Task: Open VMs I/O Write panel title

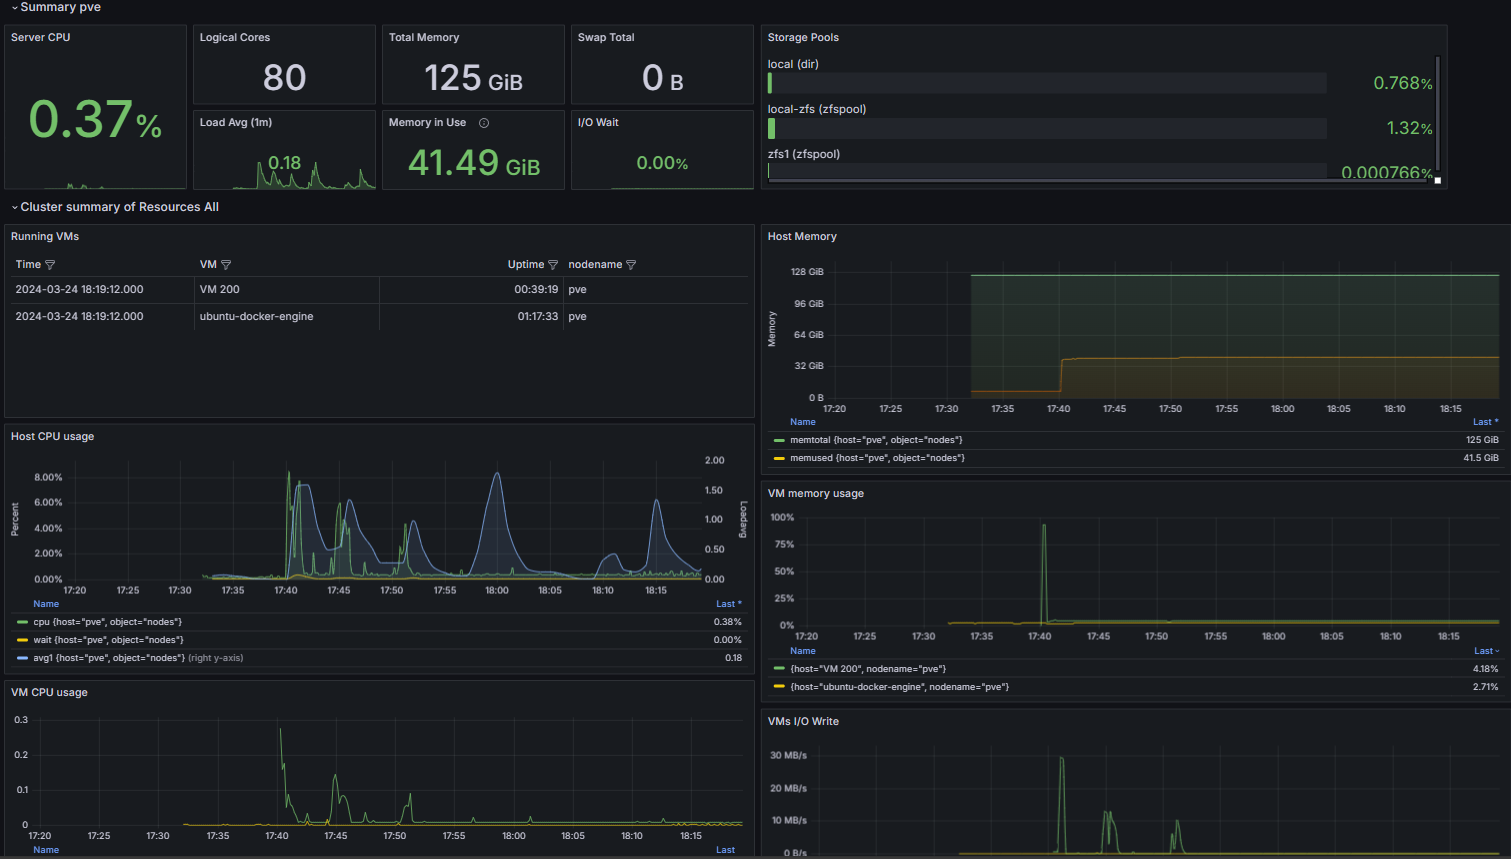Action: click(803, 721)
